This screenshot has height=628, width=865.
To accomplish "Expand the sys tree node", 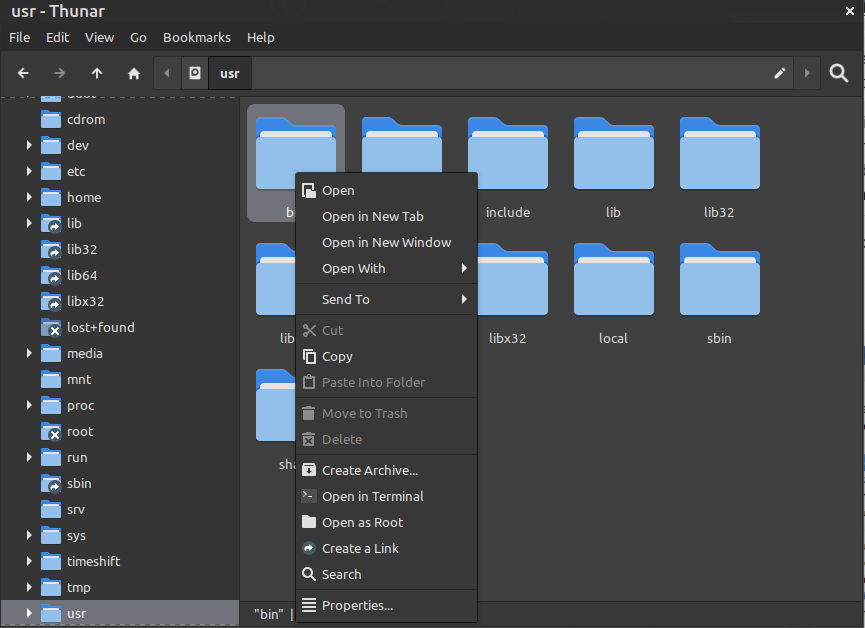I will (29, 535).
